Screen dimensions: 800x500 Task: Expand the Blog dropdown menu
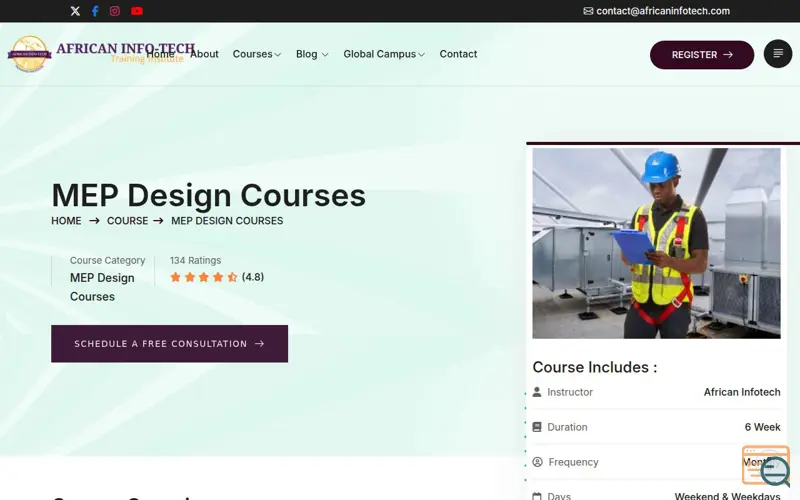(x=312, y=54)
